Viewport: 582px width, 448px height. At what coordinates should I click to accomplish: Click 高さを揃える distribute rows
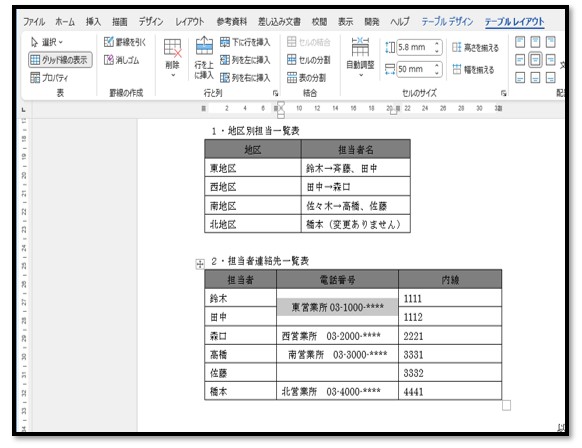pyautogui.click(x=475, y=48)
